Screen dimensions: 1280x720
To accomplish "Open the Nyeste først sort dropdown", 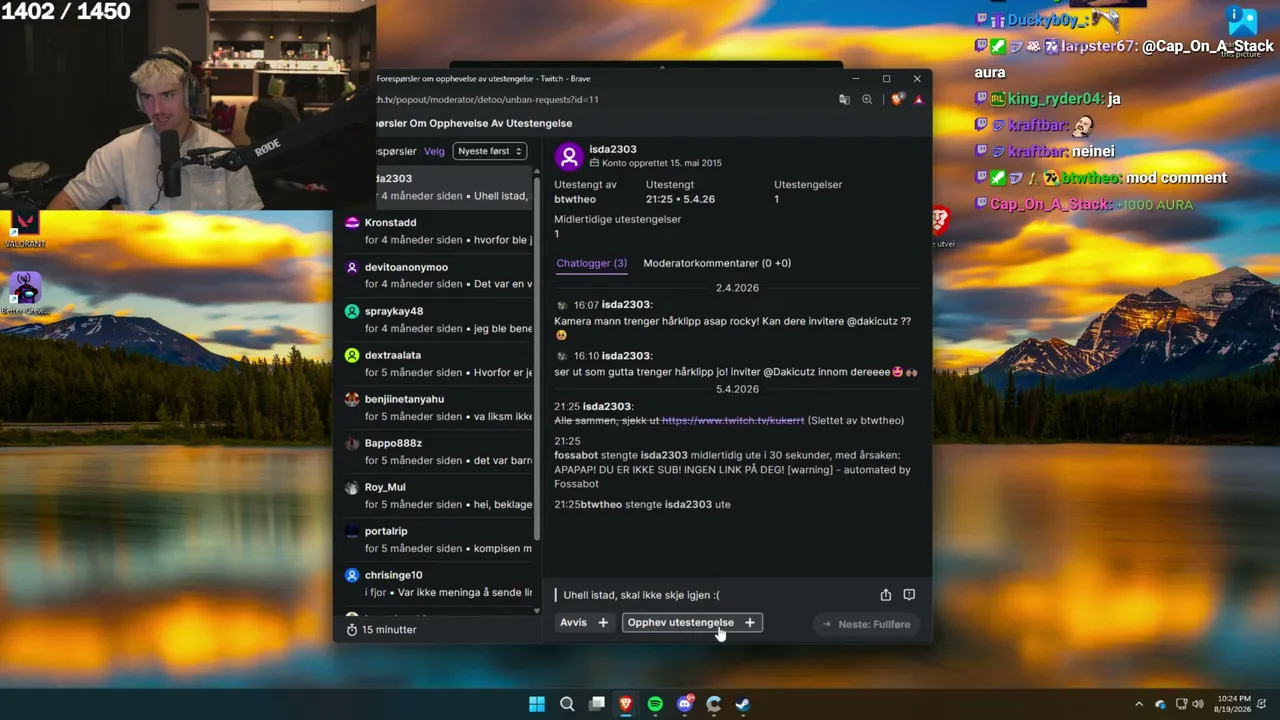I will 490,151.
